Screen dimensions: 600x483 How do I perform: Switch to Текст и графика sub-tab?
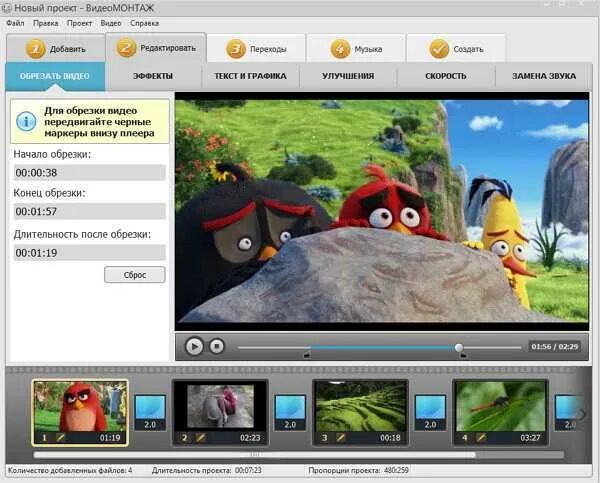pyautogui.click(x=250, y=76)
